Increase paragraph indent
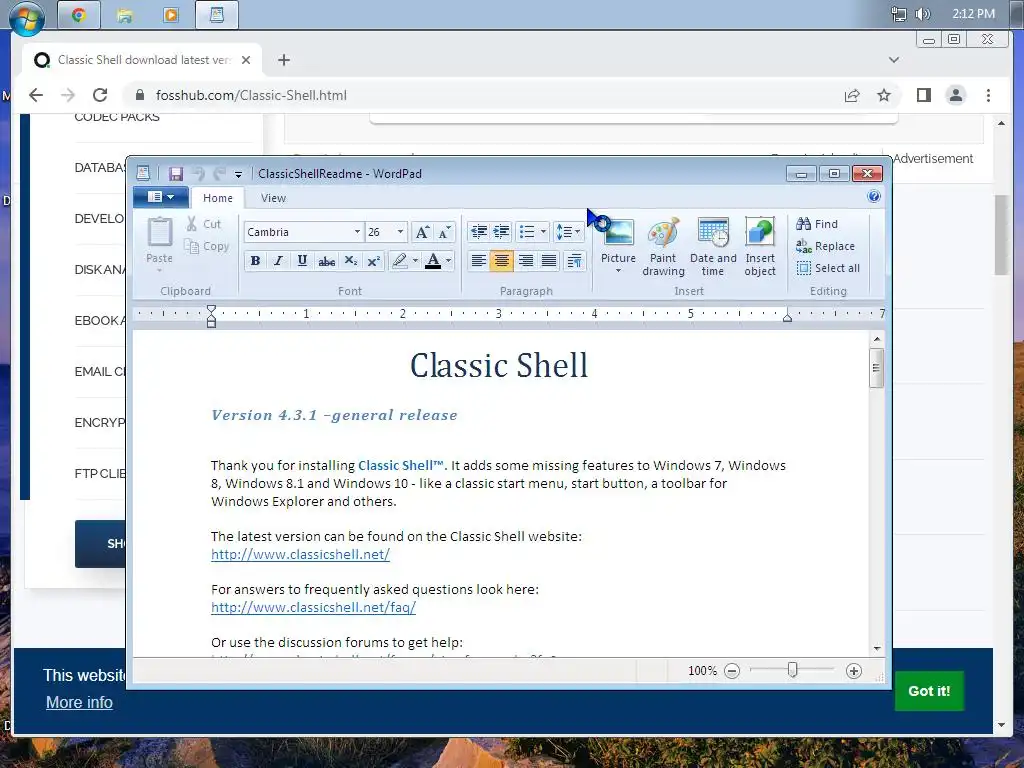This screenshot has height=768, width=1024. [501, 231]
